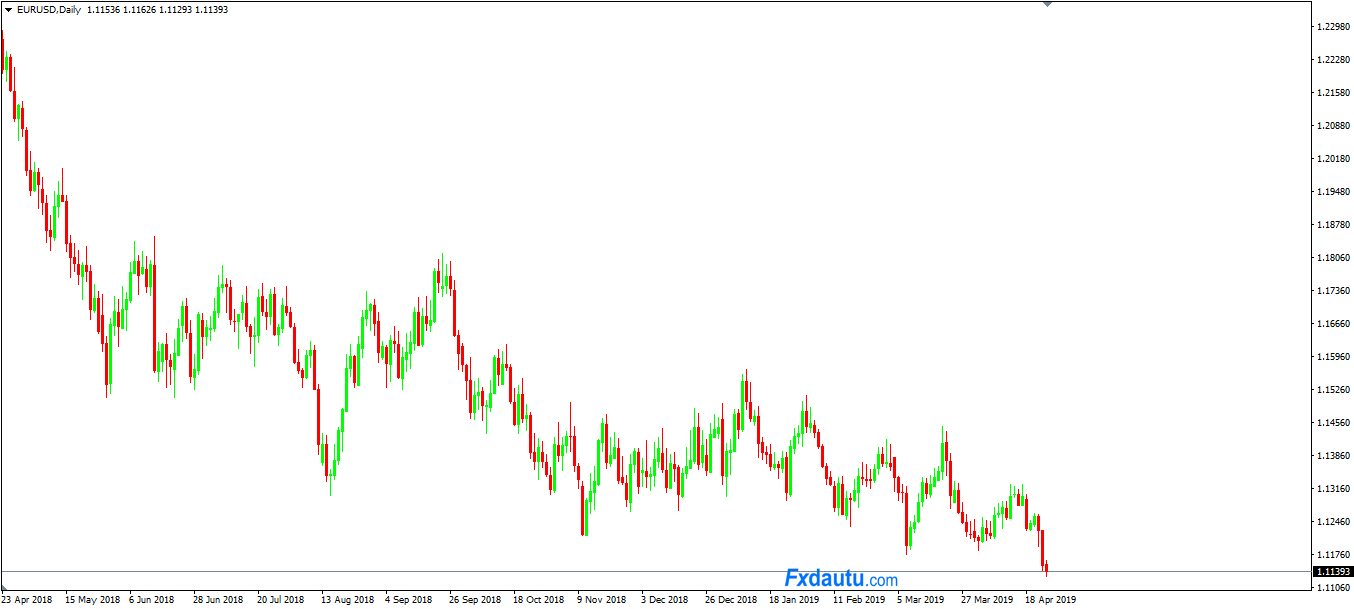The image size is (1354, 609).
Task: Click the Fxdautu.com watermark link
Action: pos(840,579)
